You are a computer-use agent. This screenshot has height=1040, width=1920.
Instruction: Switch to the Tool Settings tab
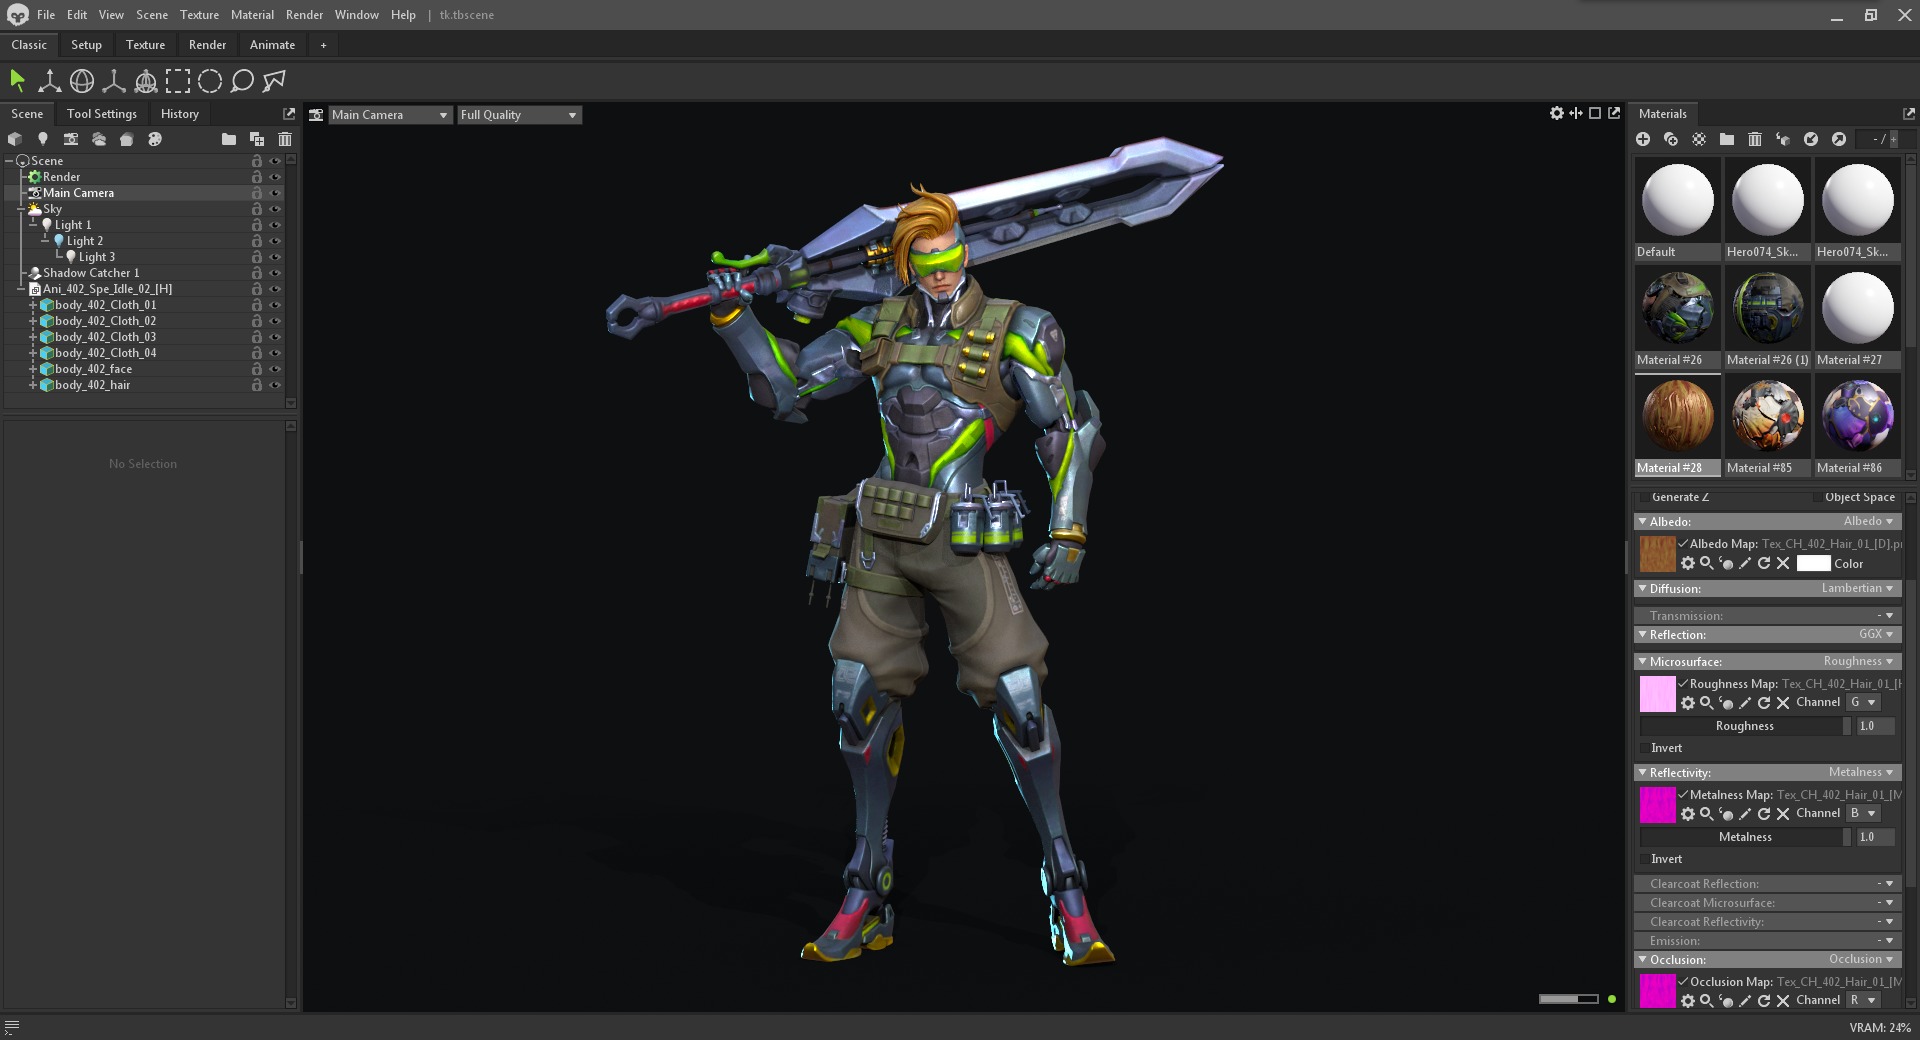(x=102, y=114)
